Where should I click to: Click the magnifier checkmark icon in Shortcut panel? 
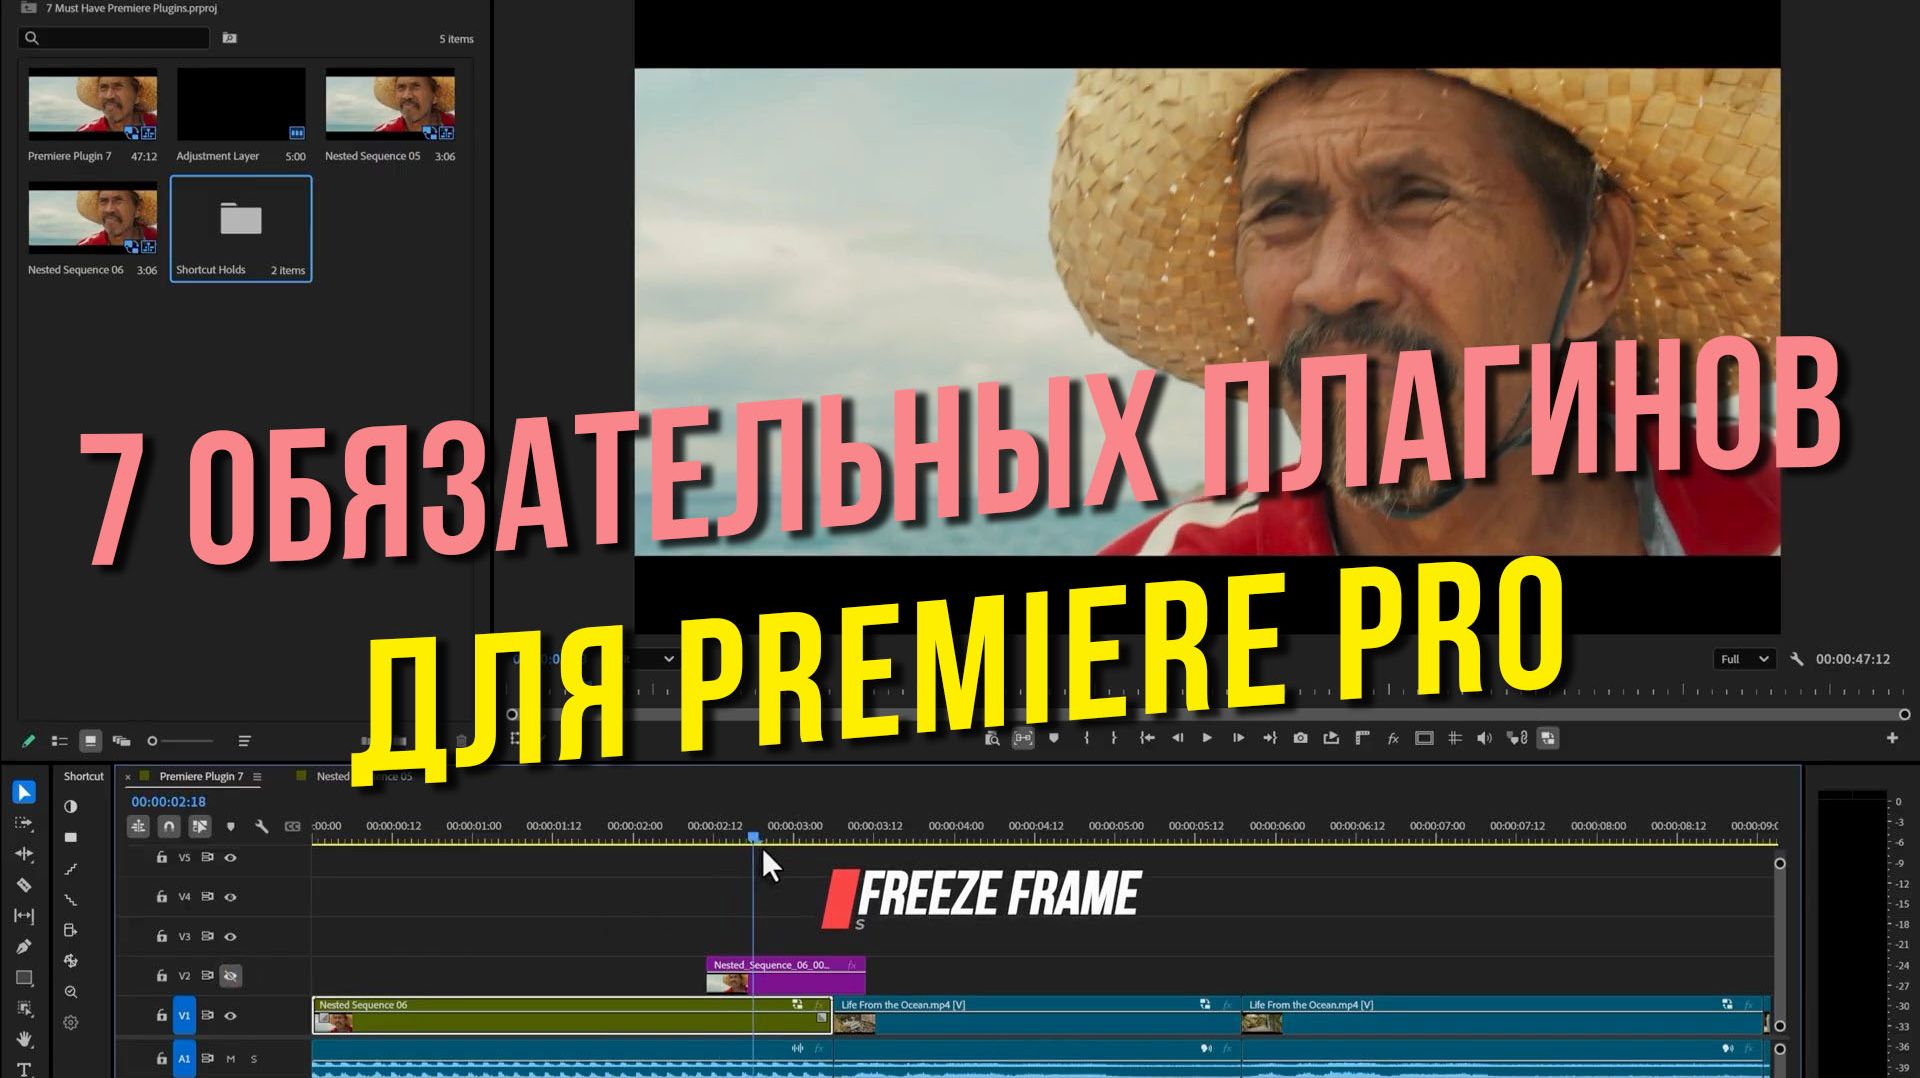(x=71, y=992)
